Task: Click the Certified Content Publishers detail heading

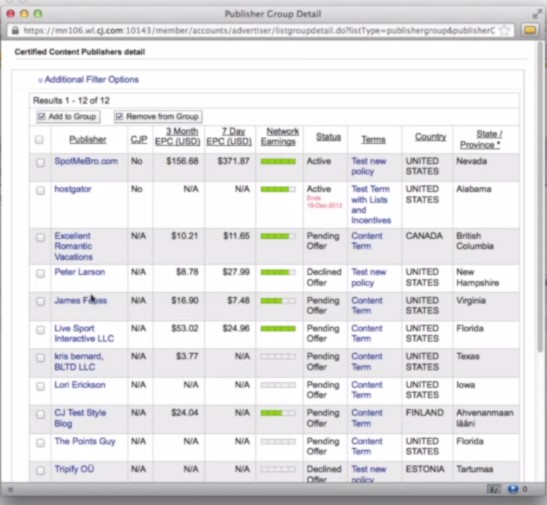Action: pos(80,52)
